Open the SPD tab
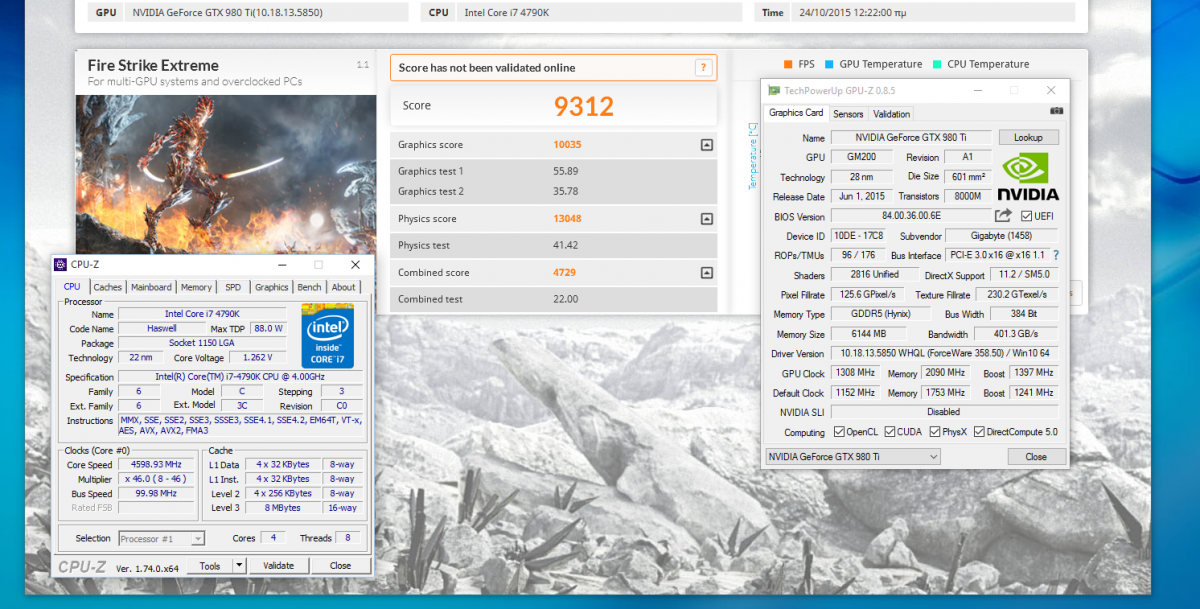This screenshot has height=609, width=1200. tap(233, 287)
